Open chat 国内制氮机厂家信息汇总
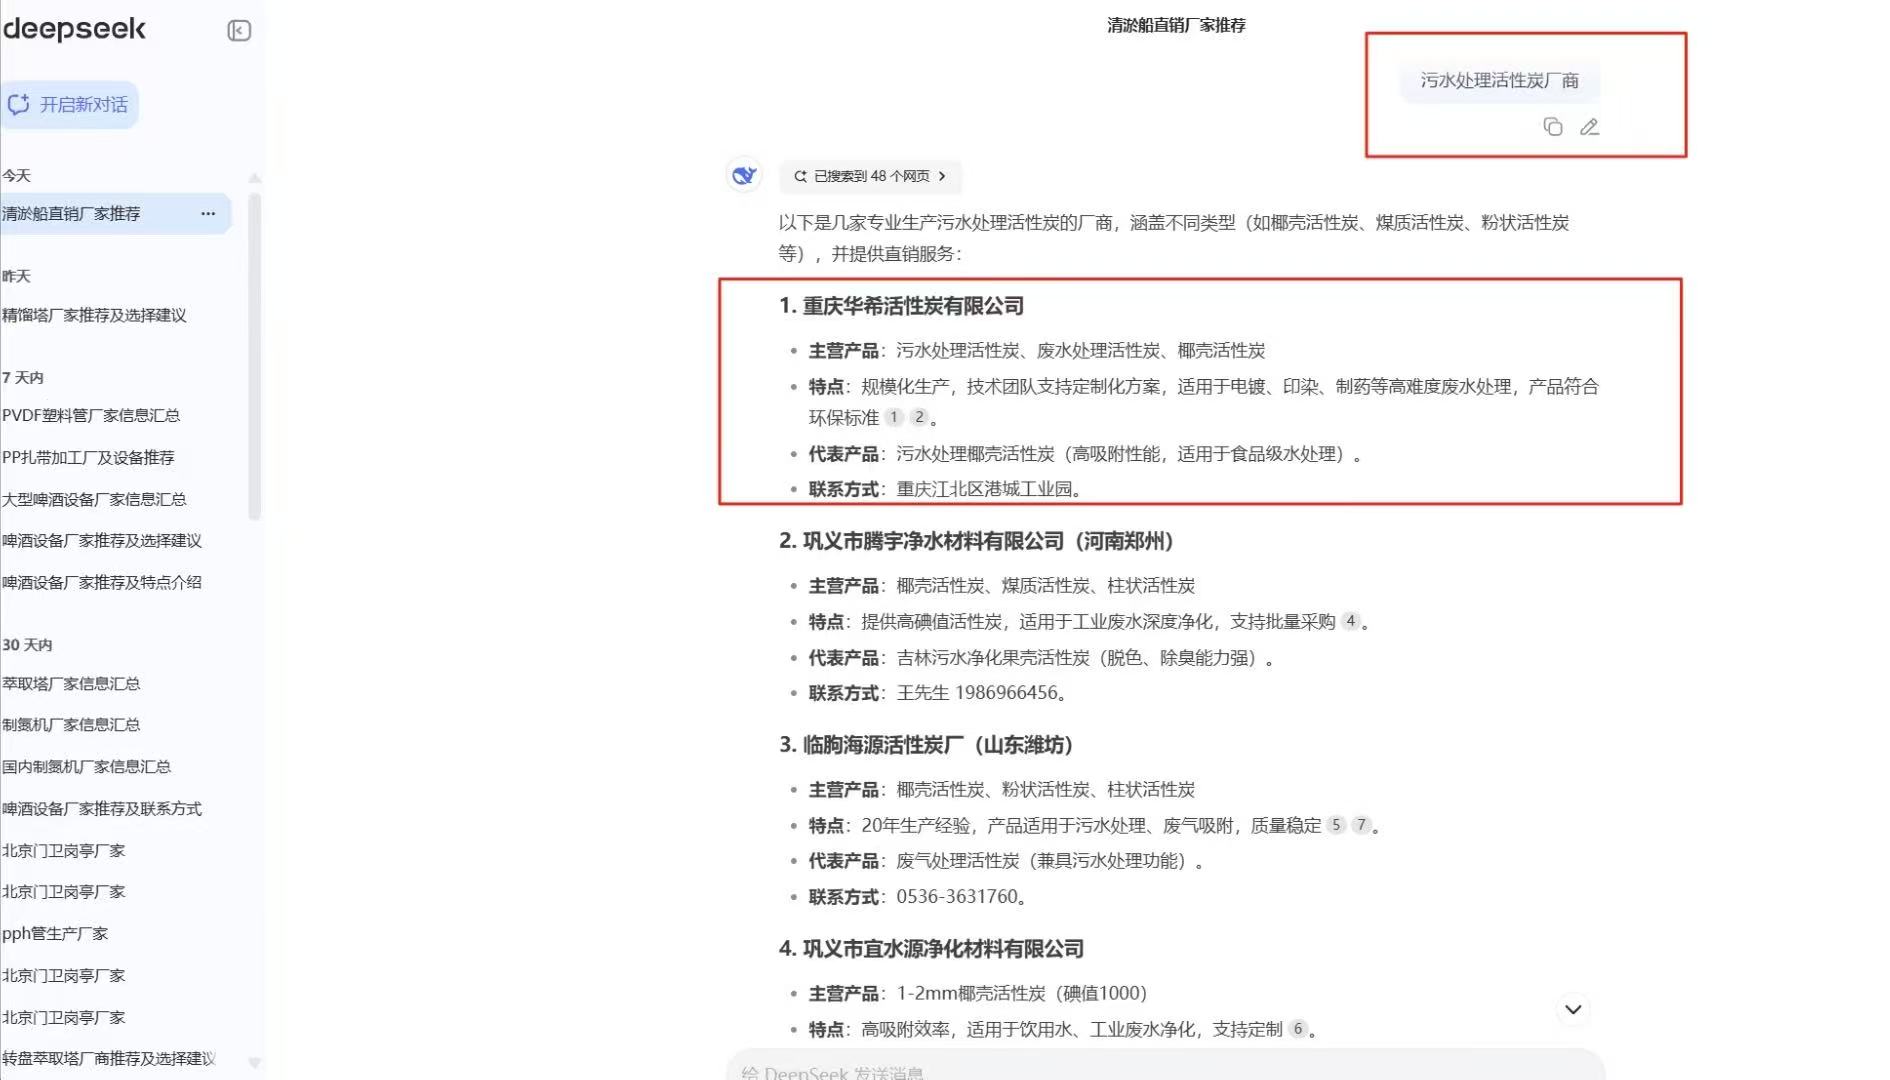 [x=87, y=767]
